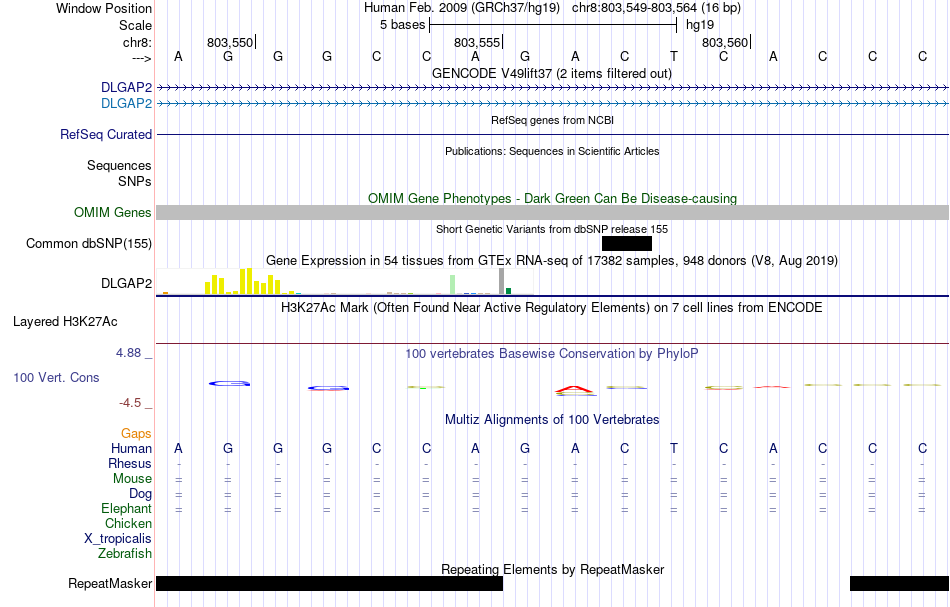Image resolution: width=950 pixels, height=607 pixels.
Task: Click the 803,550 position marker
Action: (231, 42)
